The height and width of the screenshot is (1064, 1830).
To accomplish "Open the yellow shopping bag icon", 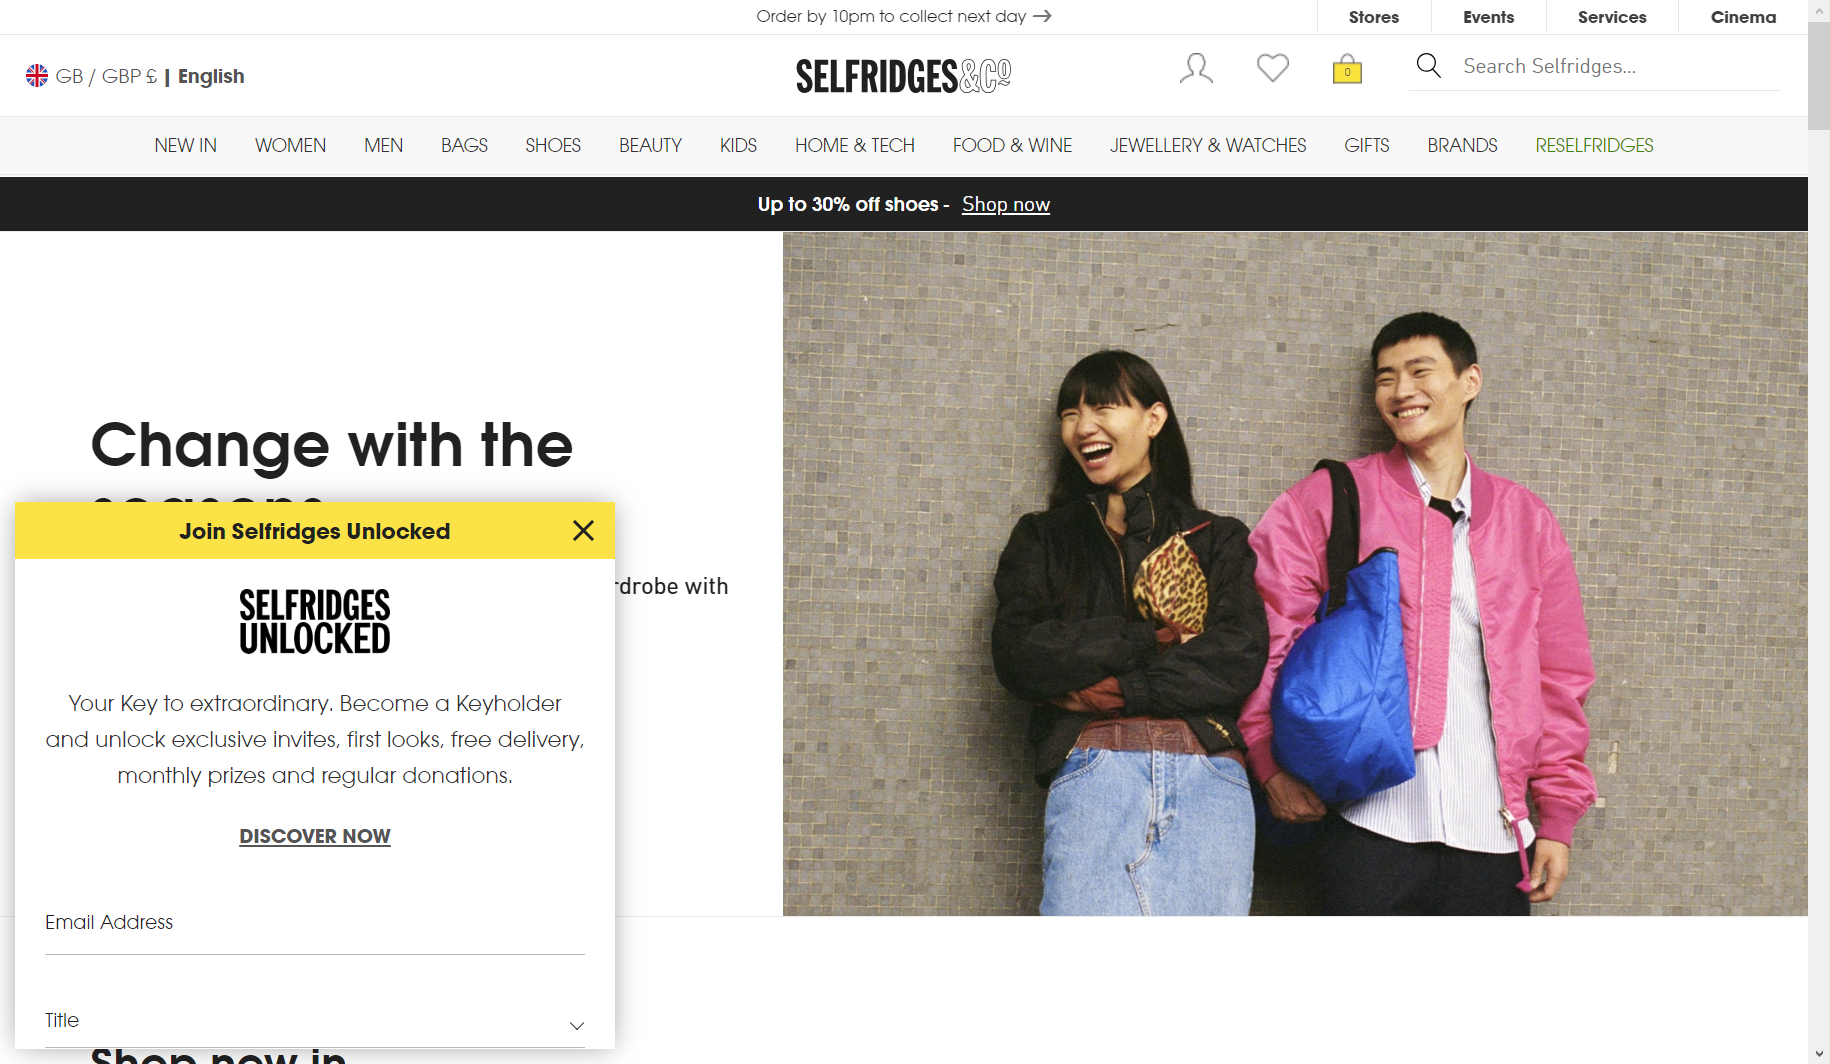I will pyautogui.click(x=1347, y=68).
